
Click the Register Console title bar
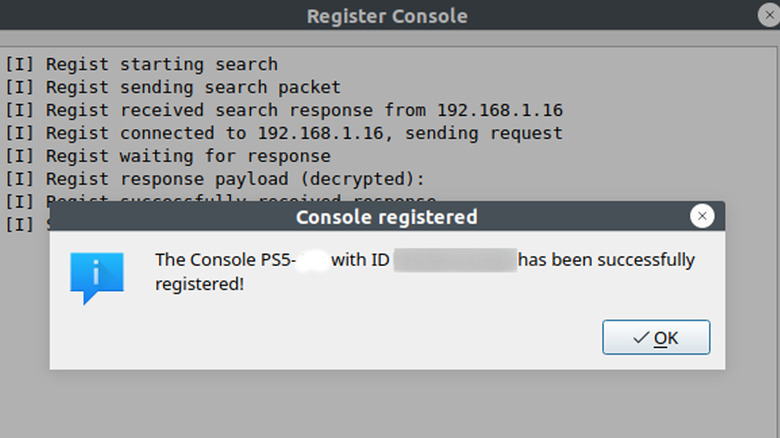click(x=386, y=16)
